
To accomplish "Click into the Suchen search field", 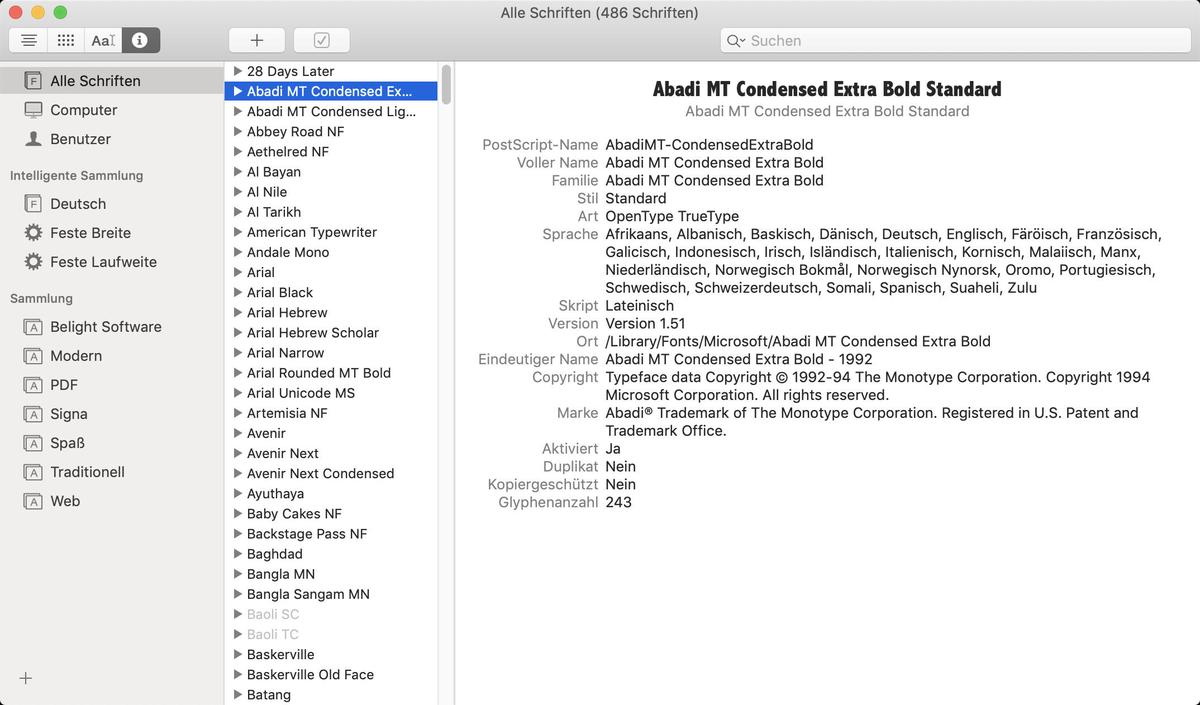I will [955, 41].
